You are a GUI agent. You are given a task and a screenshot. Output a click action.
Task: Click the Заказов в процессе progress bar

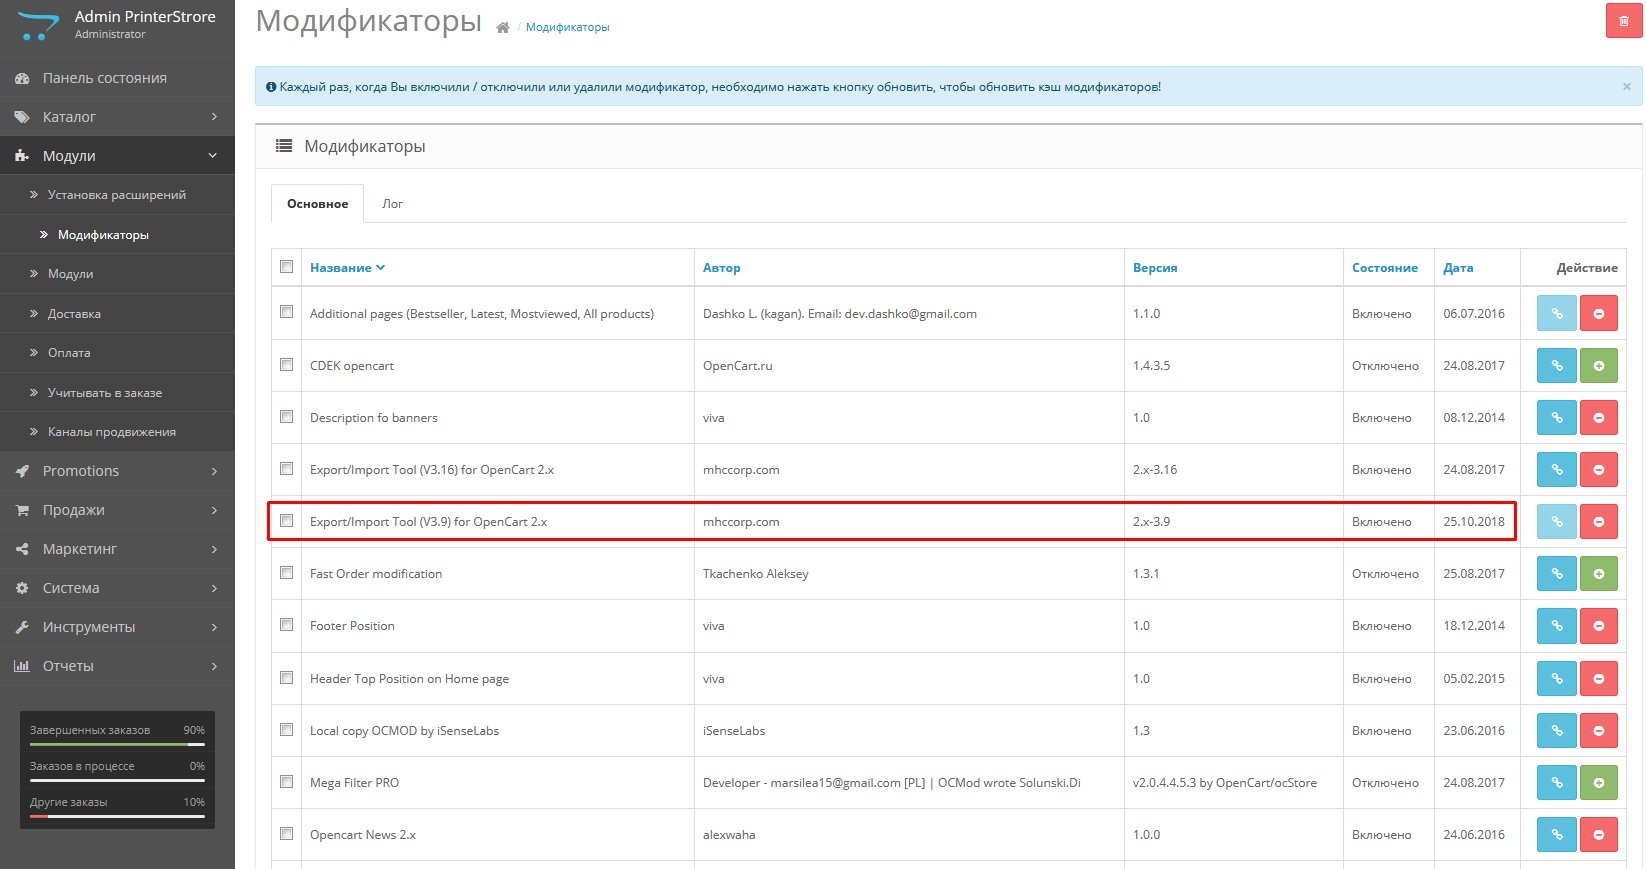(x=117, y=780)
